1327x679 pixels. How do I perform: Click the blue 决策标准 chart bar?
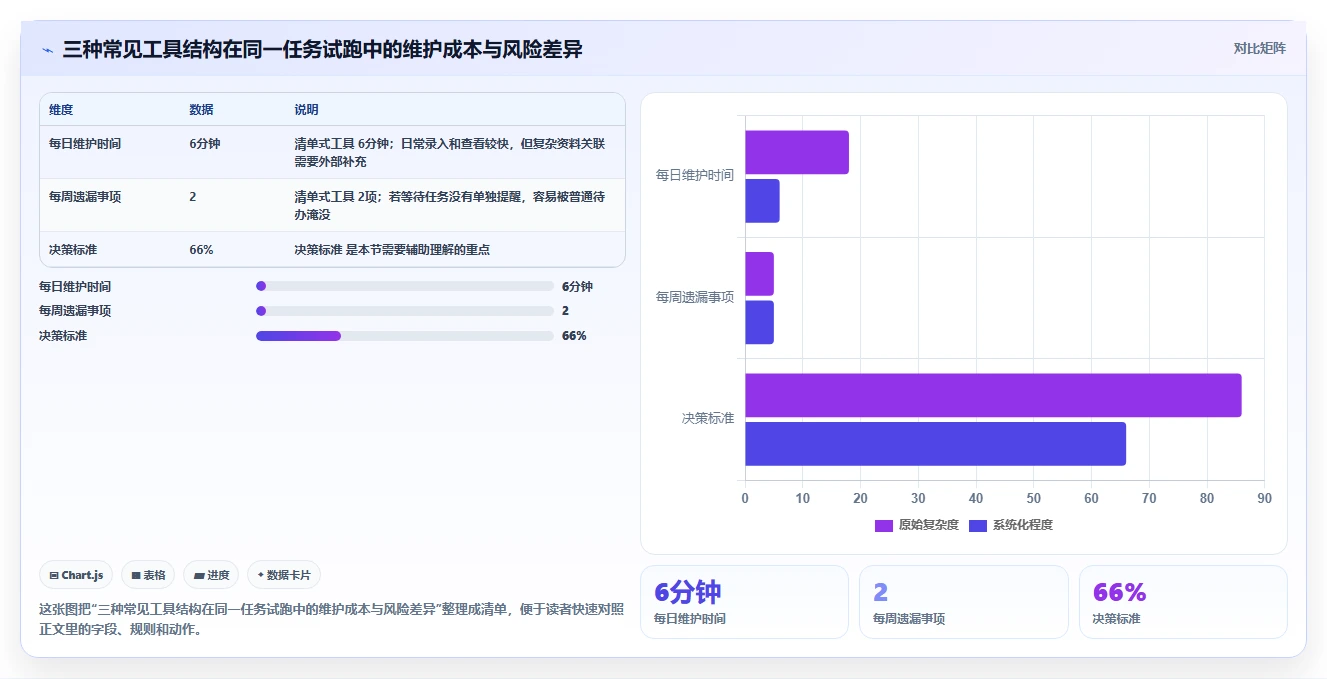935,444
